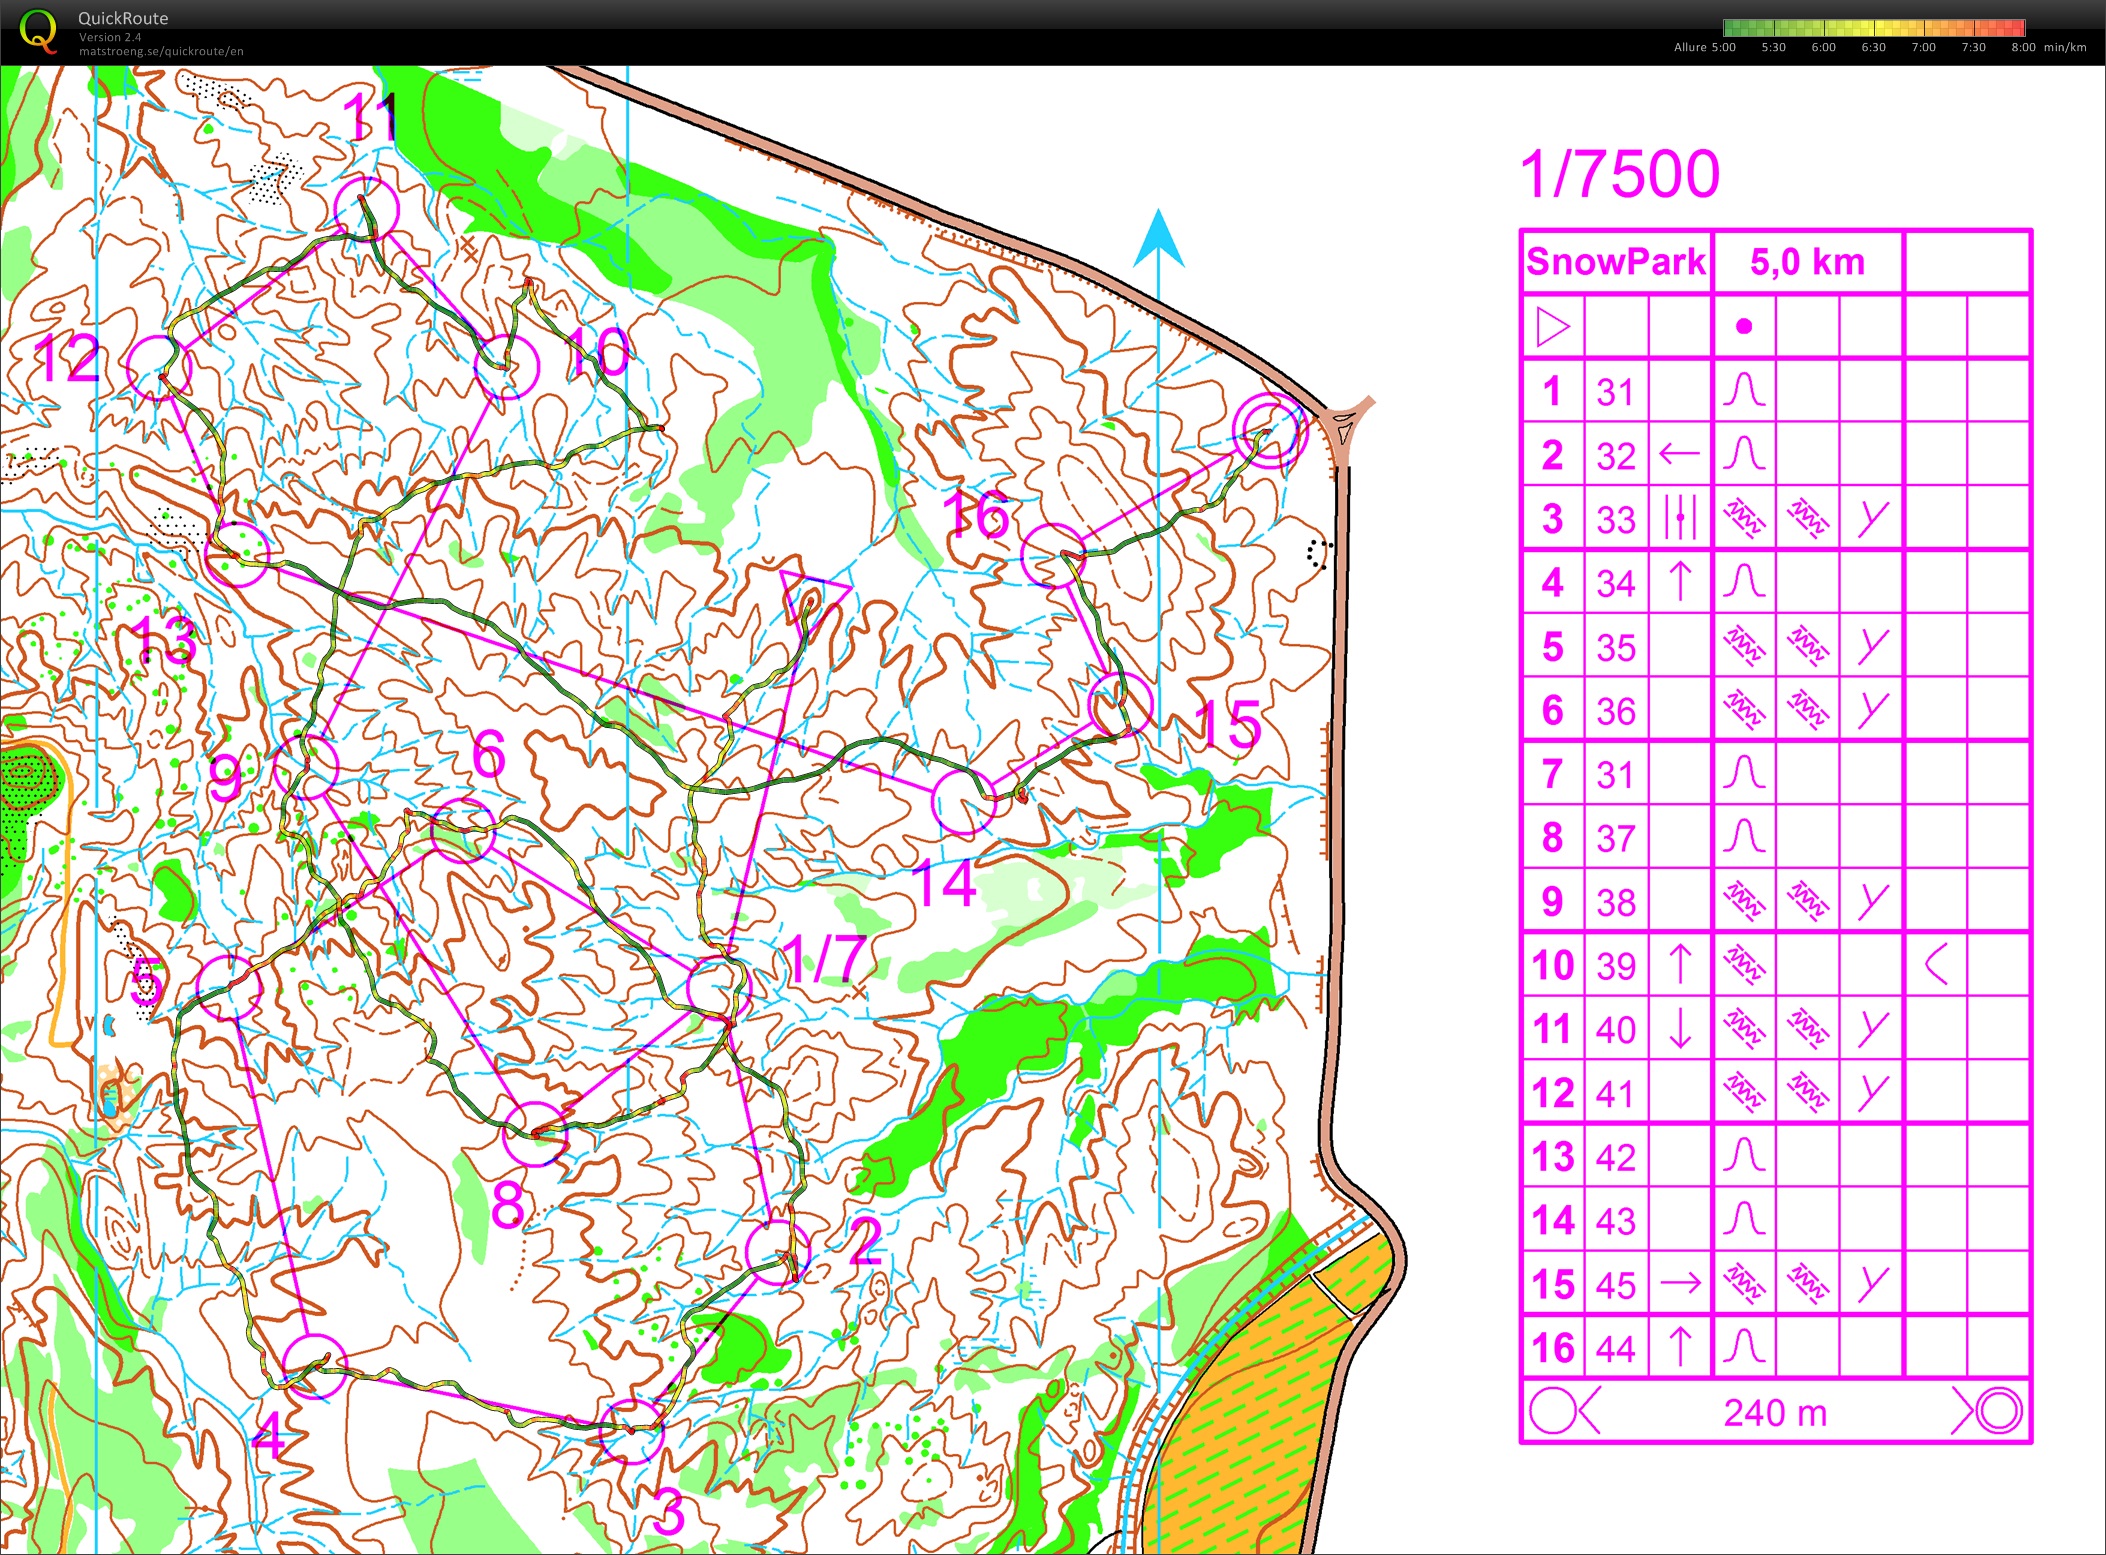Screen dimensions: 2106x1555
Task: Click control circle 4 on the map
Action: pyautogui.click(x=314, y=1366)
